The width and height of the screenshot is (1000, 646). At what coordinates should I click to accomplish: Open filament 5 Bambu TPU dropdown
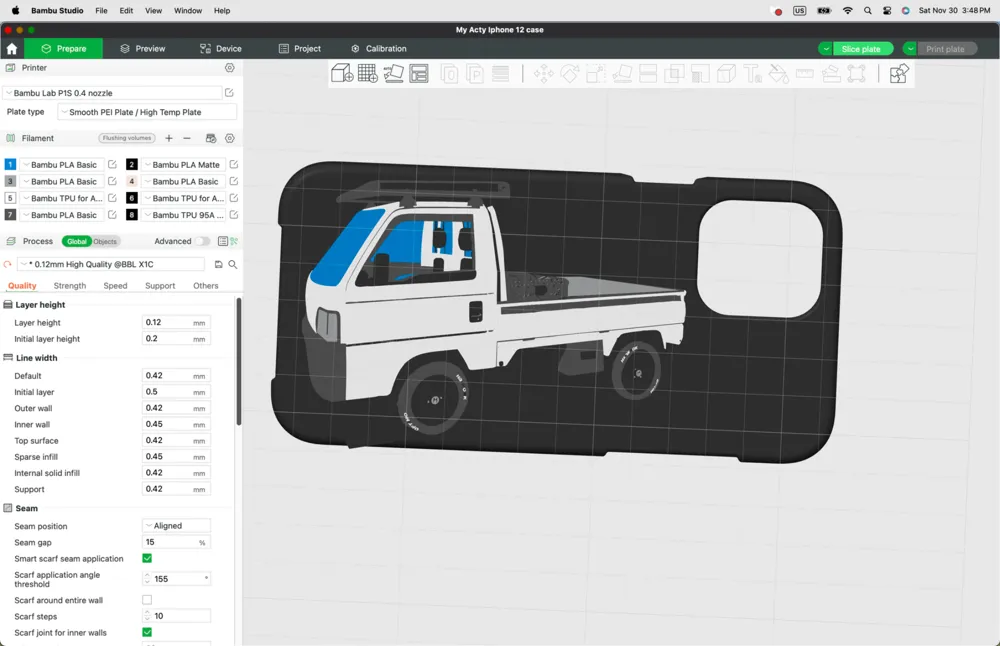pyautogui.click(x=62, y=198)
